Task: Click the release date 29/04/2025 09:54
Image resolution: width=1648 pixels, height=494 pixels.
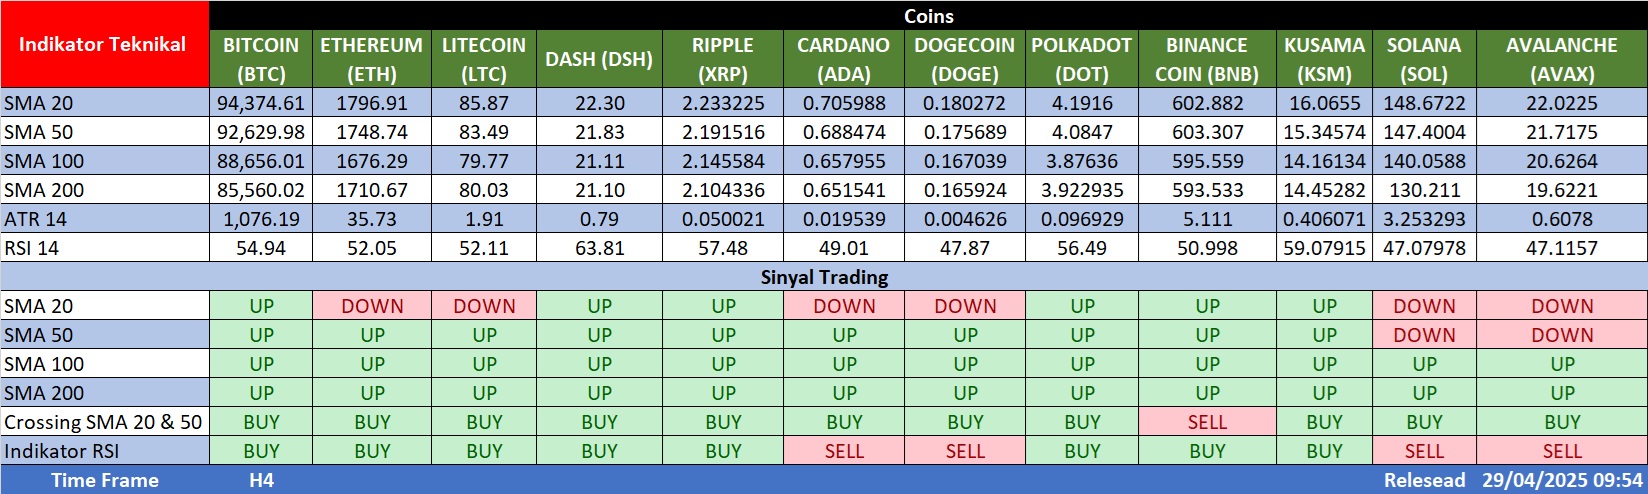Action: pyautogui.click(x=1562, y=480)
